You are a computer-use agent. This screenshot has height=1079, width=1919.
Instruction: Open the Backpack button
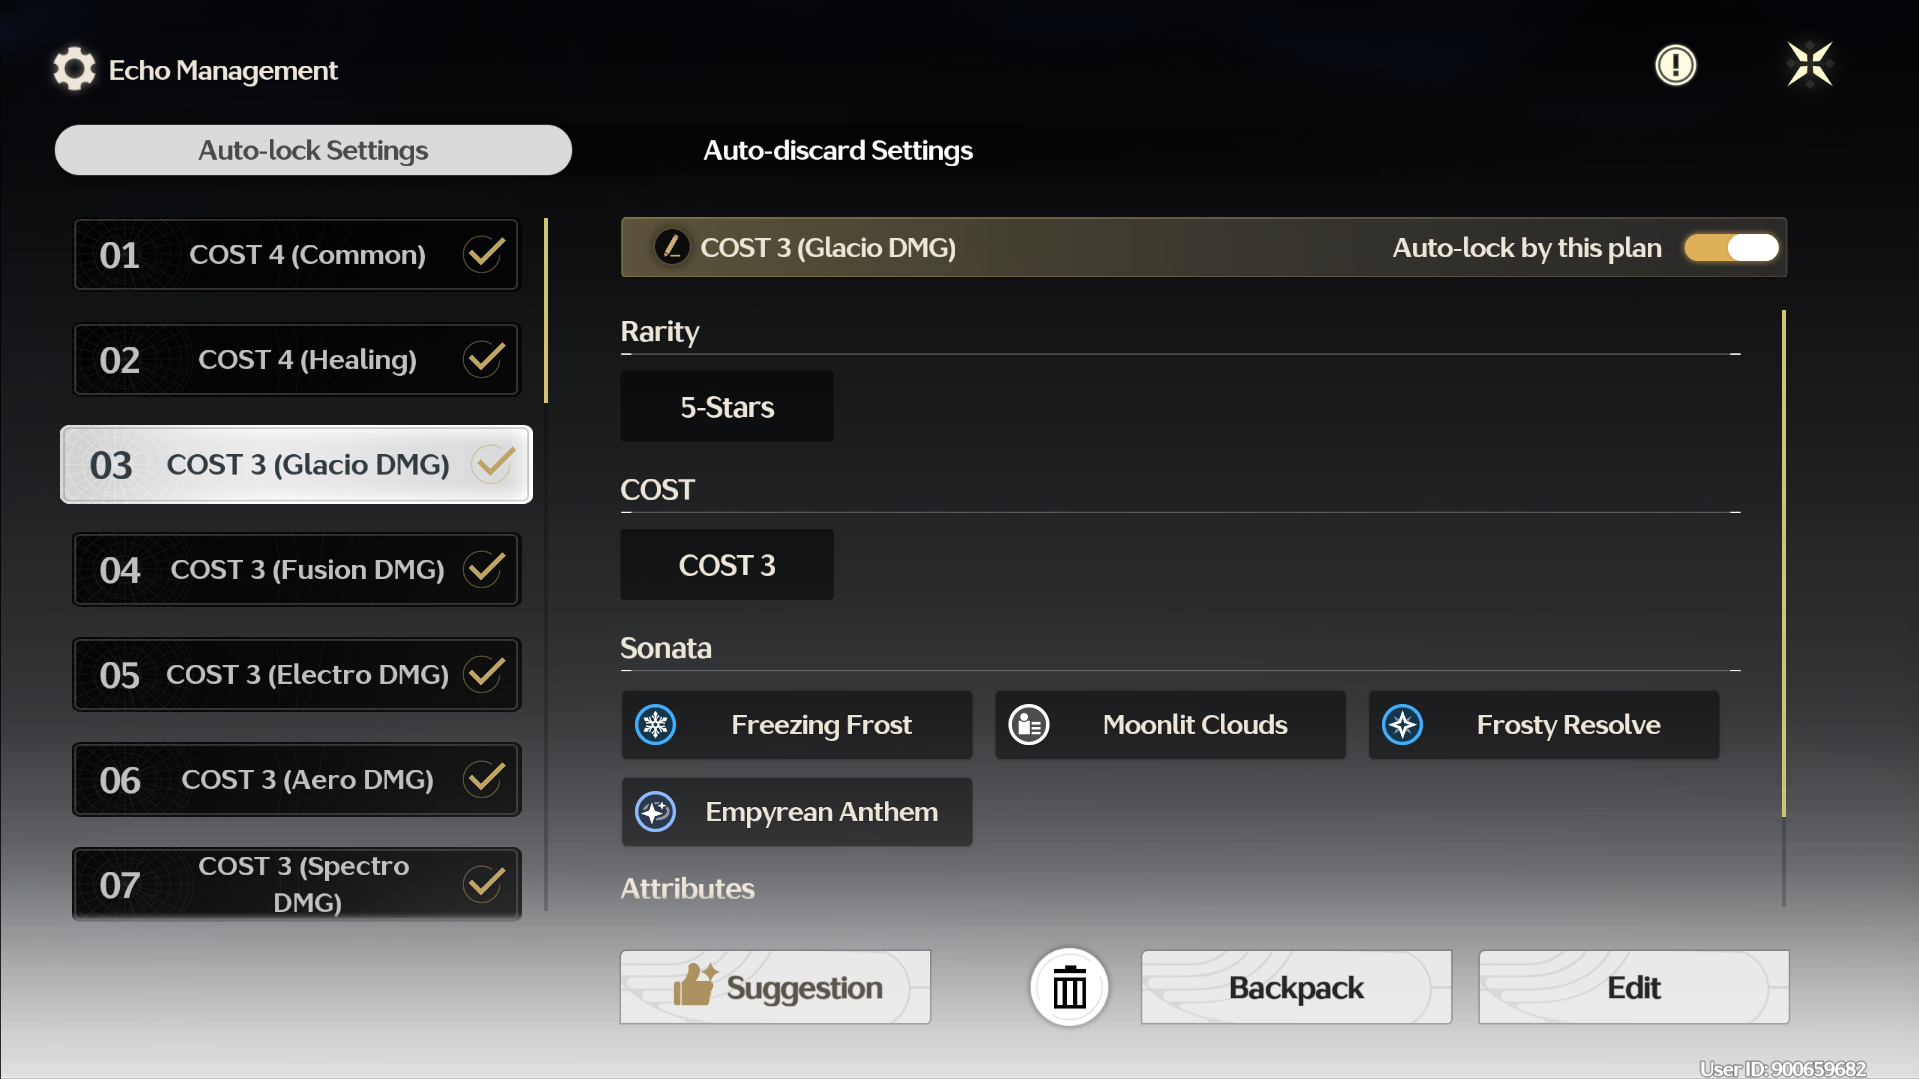pos(1295,988)
